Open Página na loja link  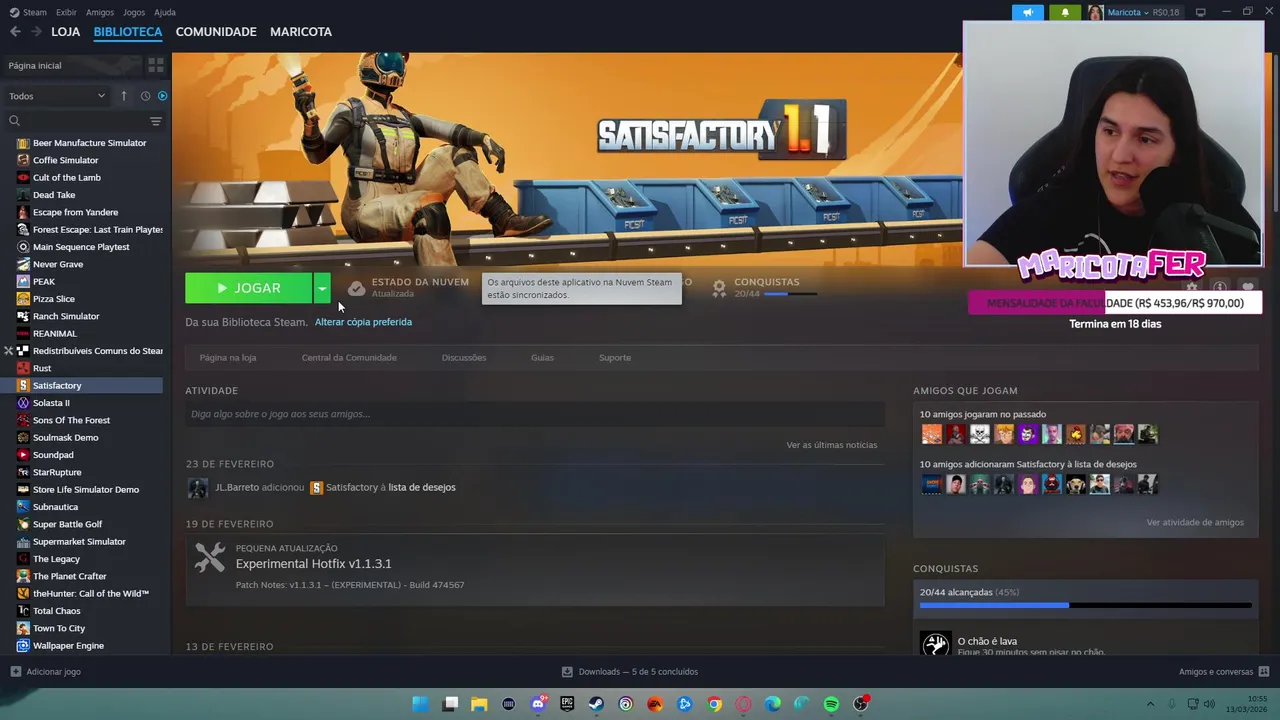click(x=228, y=357)
